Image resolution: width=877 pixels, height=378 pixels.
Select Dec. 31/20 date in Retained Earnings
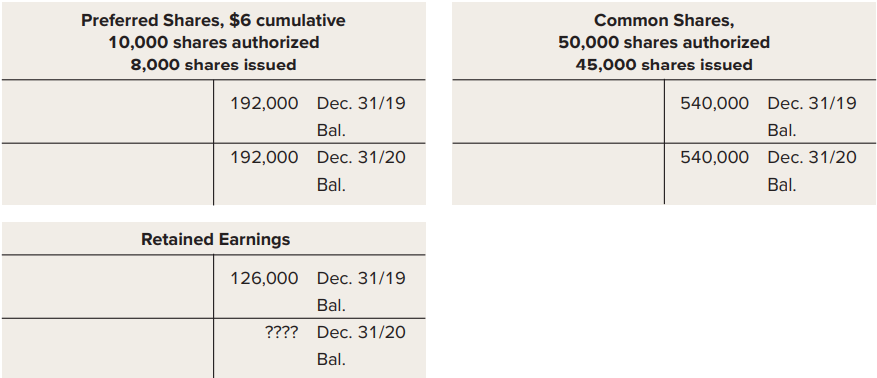coord(361,332)
